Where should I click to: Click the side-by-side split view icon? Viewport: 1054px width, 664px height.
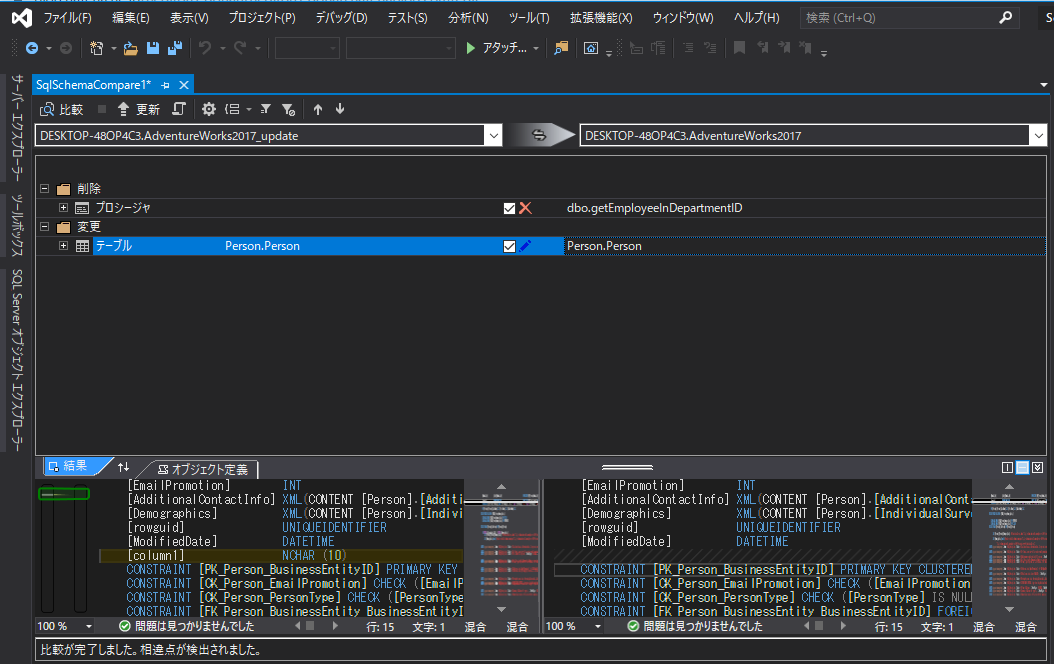point(1007,468)
